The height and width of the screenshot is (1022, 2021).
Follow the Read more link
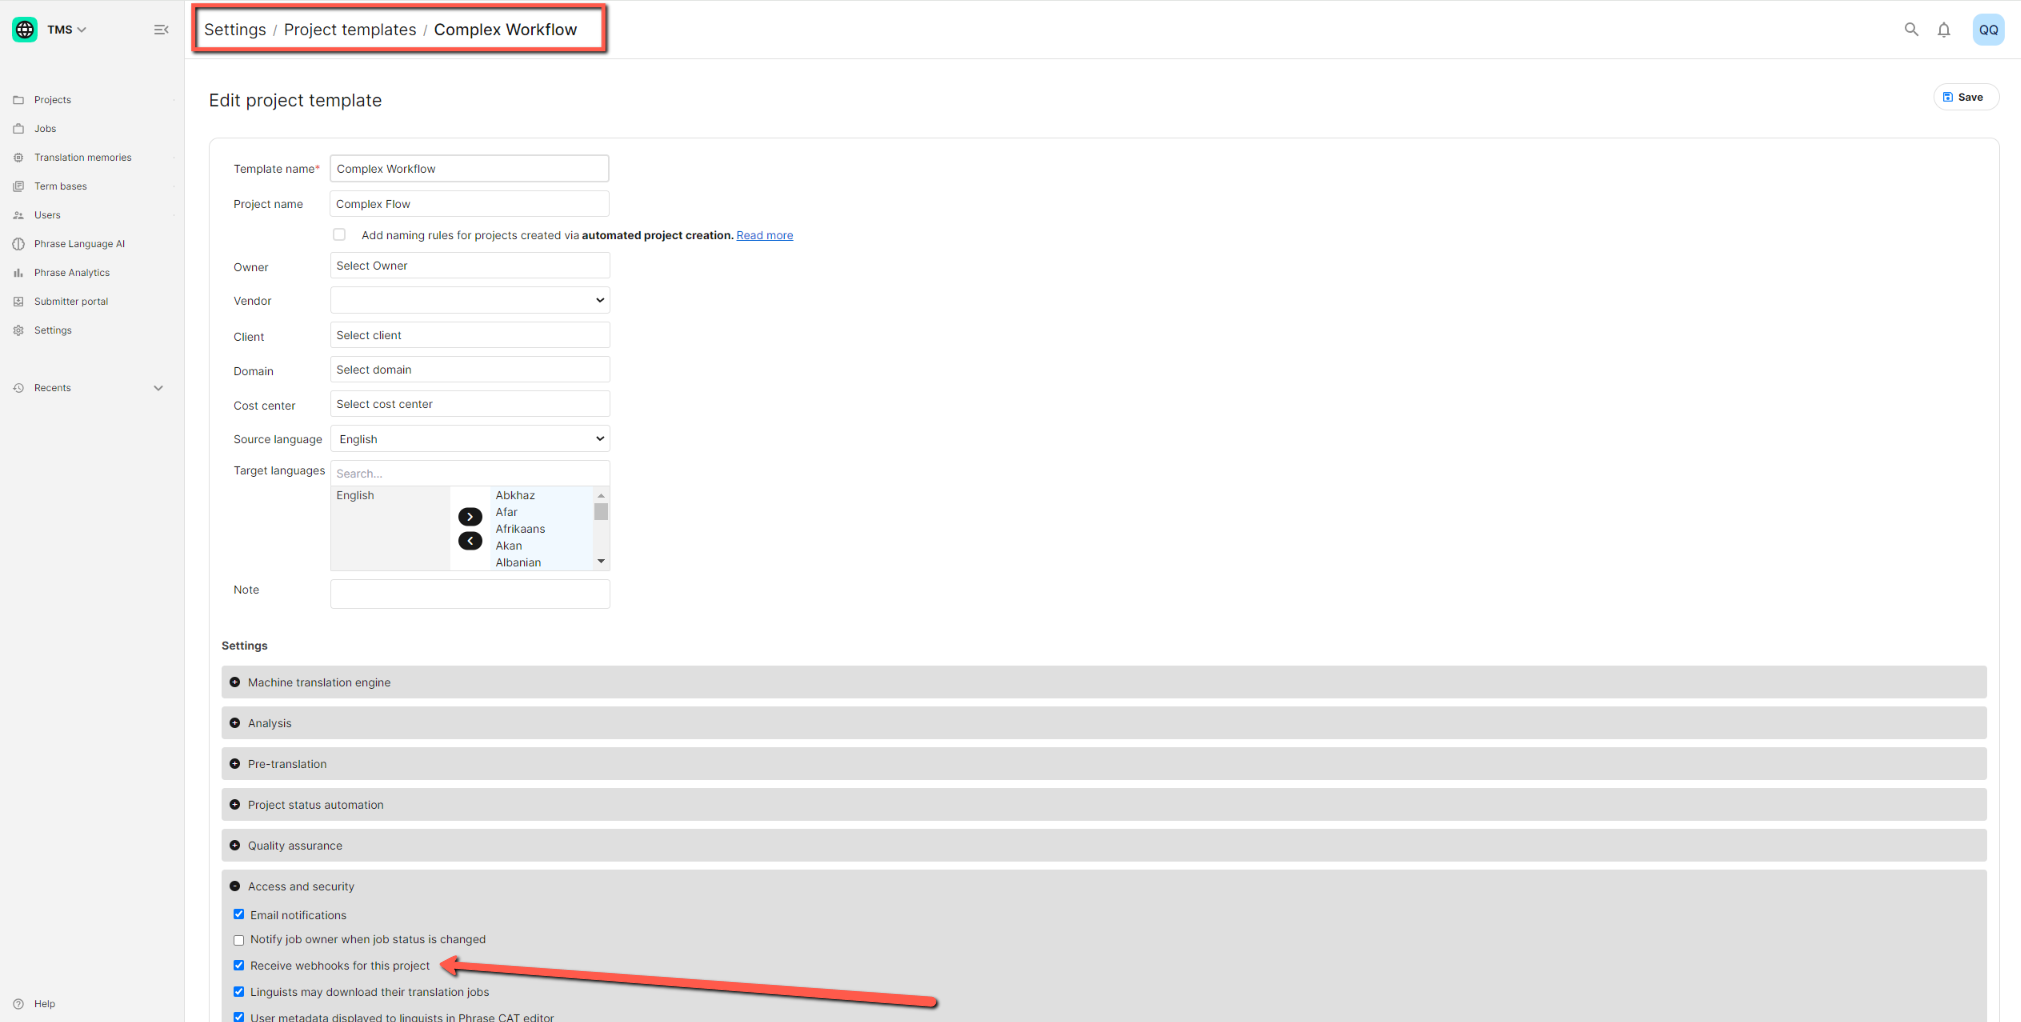[764, 236]
